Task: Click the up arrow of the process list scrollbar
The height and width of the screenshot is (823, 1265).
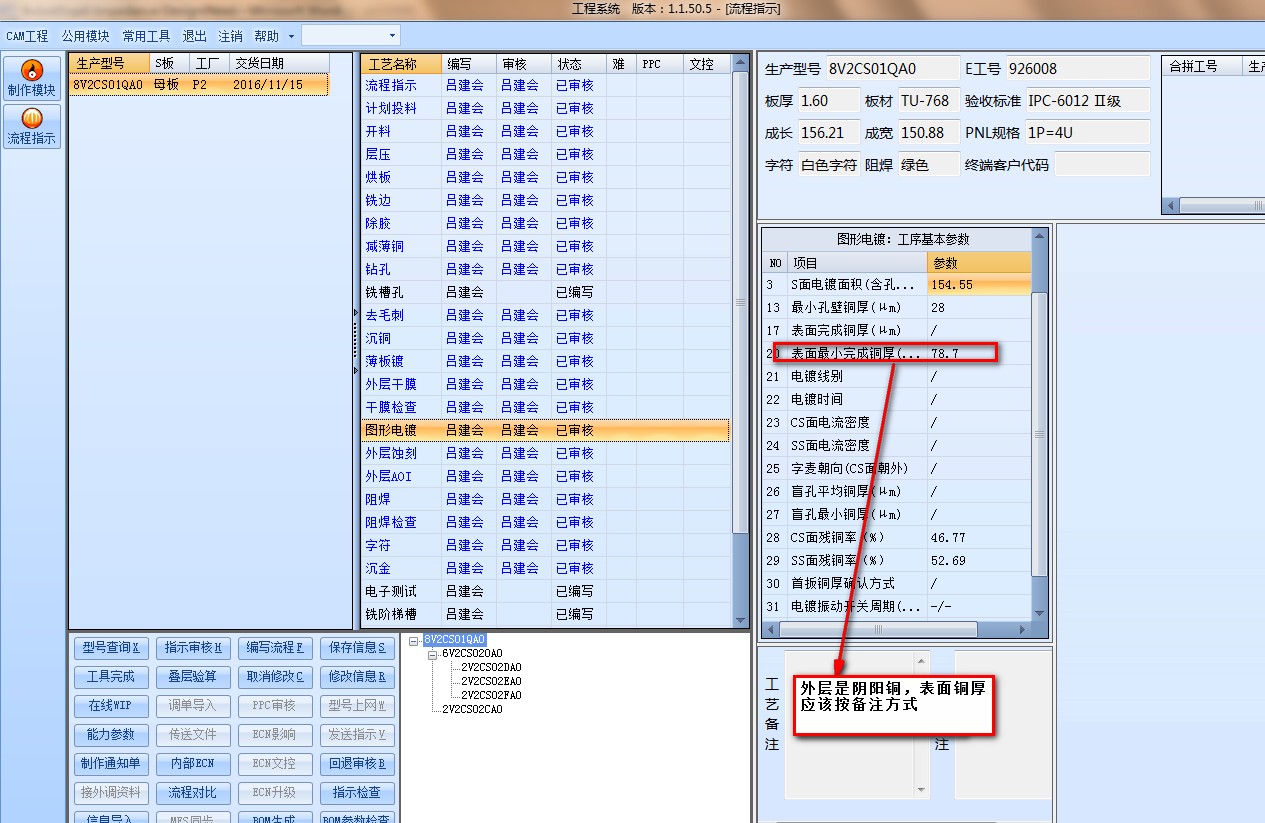Action: [x=740, y=63]
